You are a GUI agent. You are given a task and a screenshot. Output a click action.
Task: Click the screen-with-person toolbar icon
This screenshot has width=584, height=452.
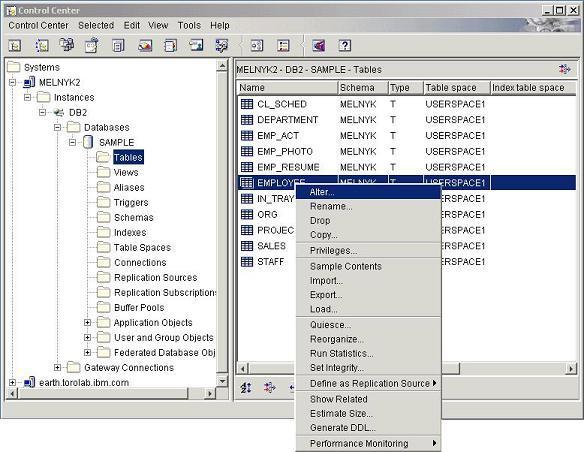point(196,45)
